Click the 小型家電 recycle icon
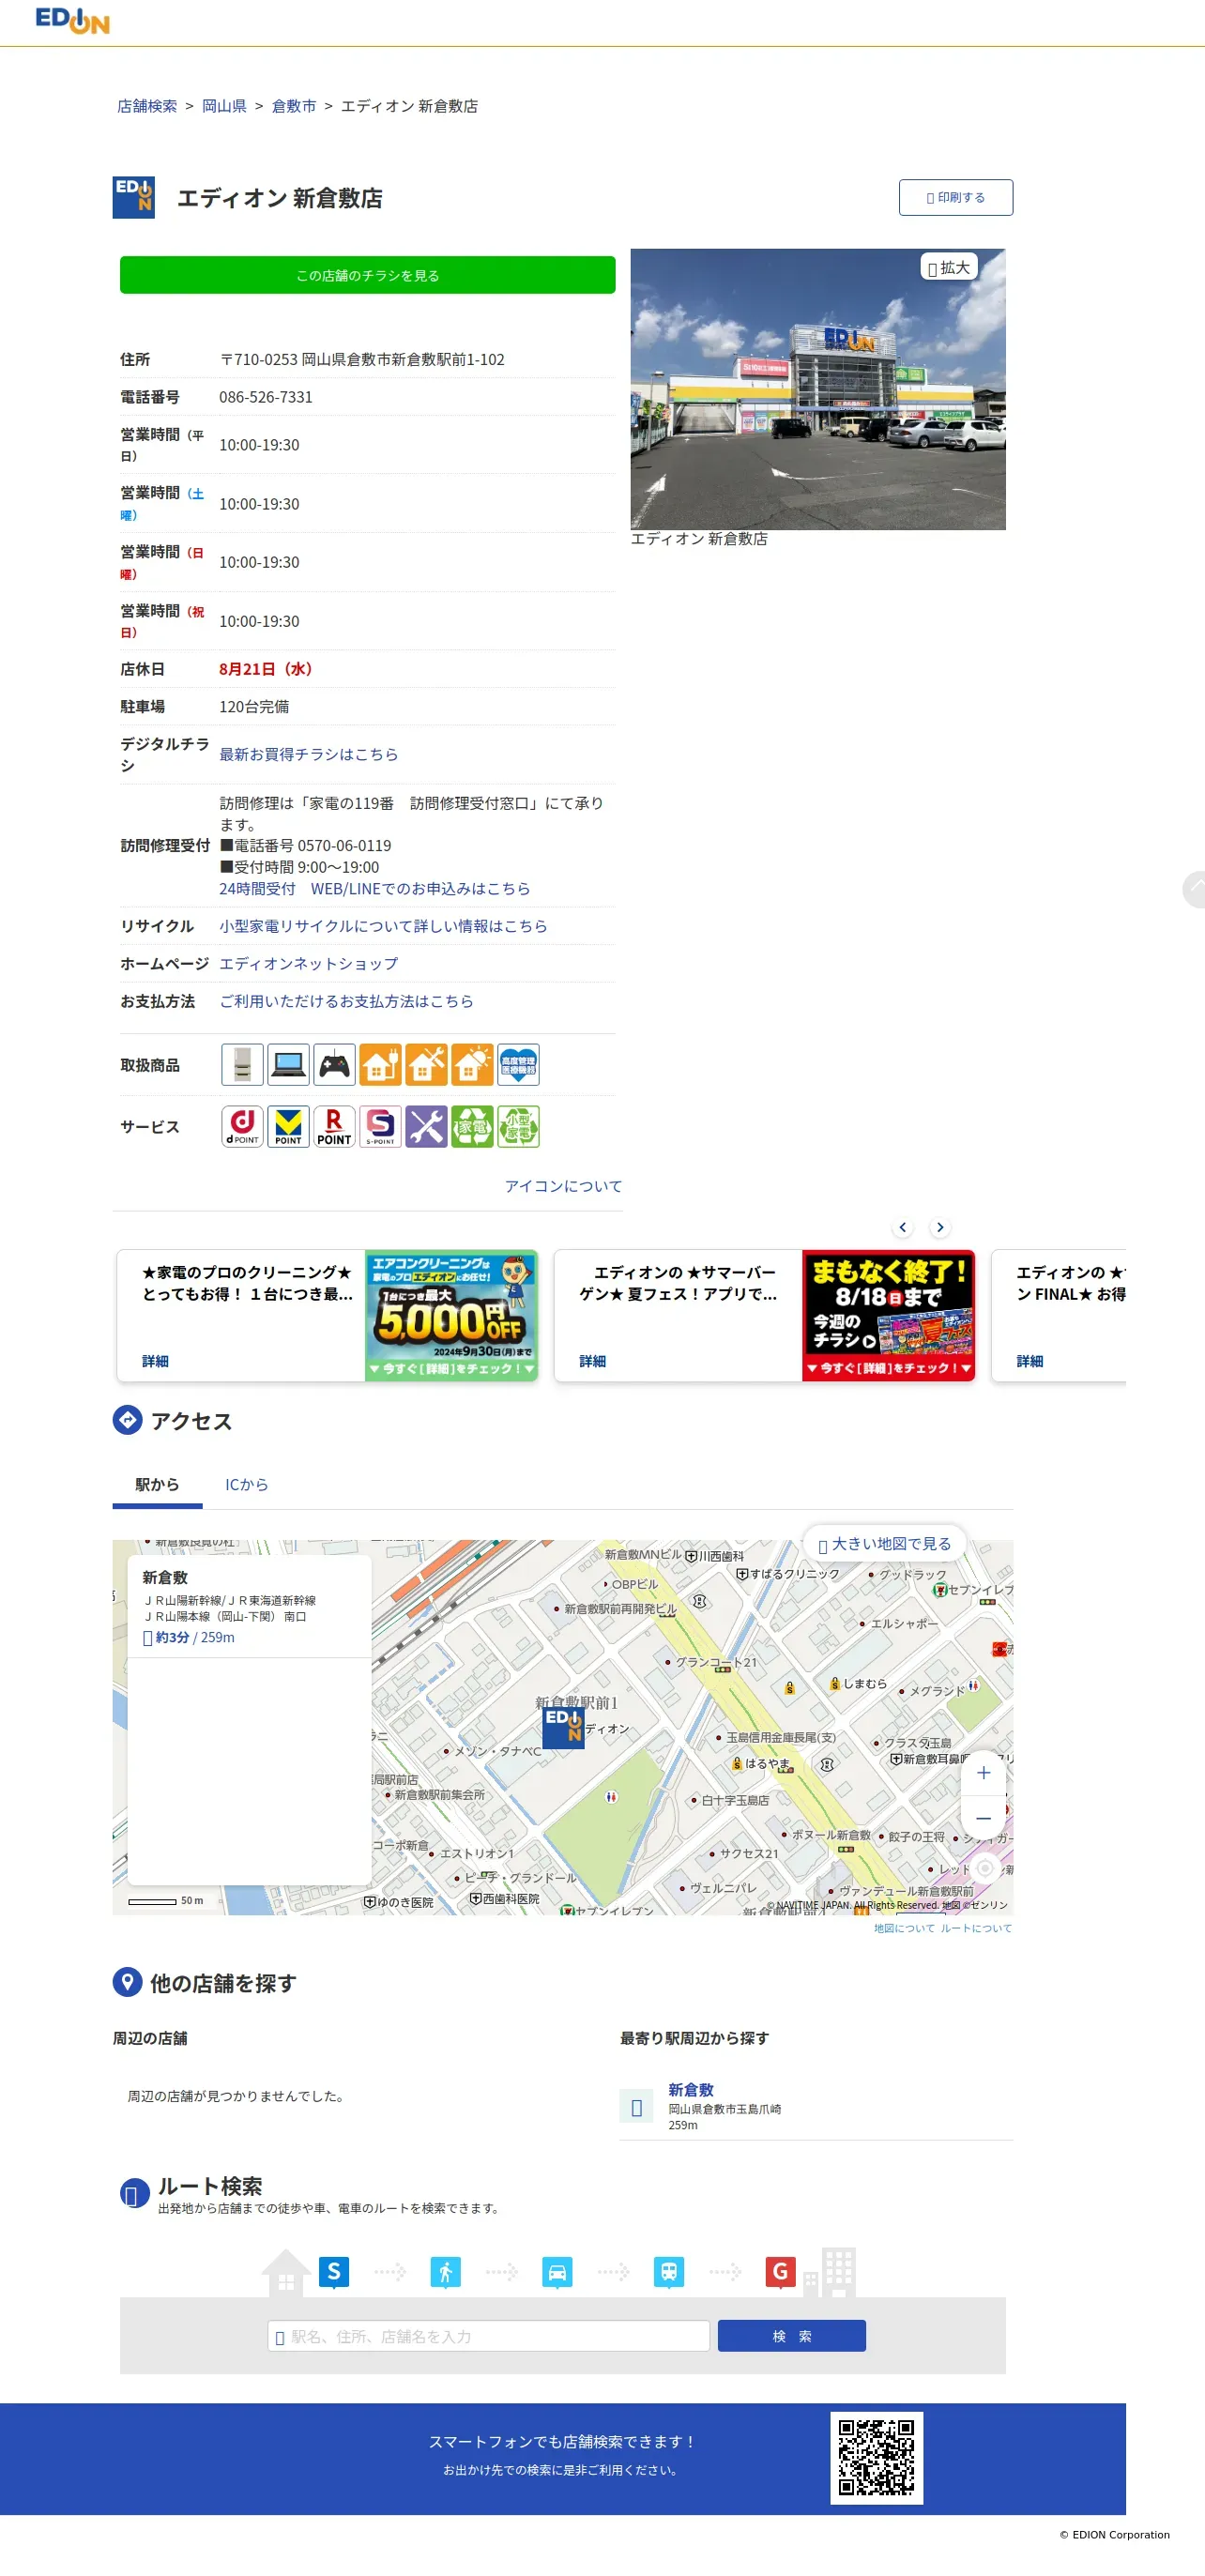This screenshot has height=2576, width=1205. (x=518, y=1127)
